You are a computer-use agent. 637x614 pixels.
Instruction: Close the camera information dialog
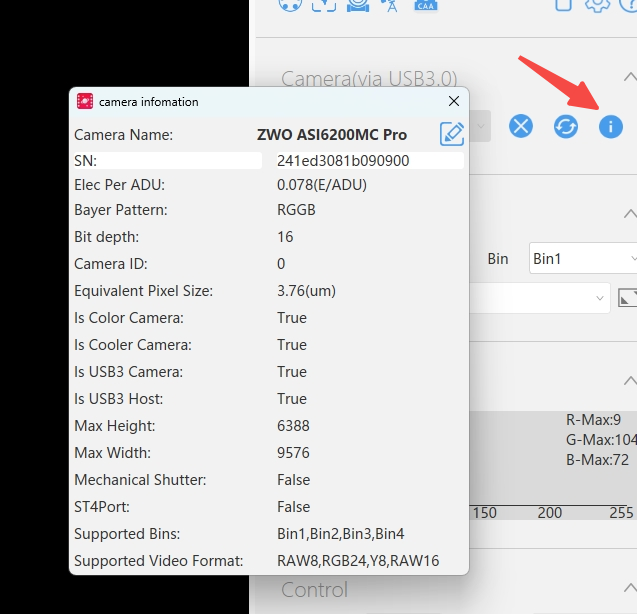(x=454, y=101)
